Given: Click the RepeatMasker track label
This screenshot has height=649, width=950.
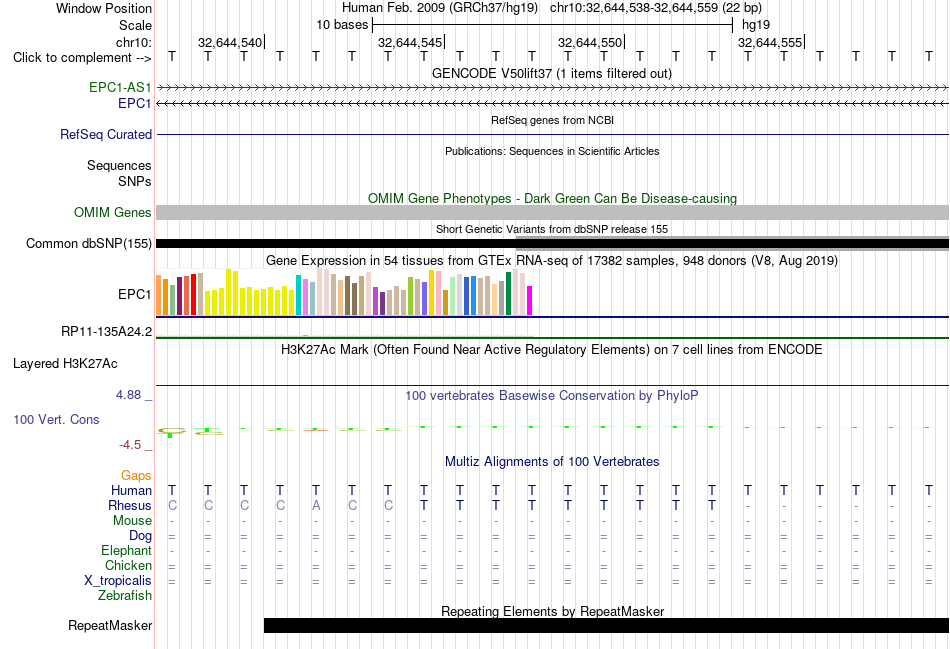Looking at the screenshot, I should [110, 625].
